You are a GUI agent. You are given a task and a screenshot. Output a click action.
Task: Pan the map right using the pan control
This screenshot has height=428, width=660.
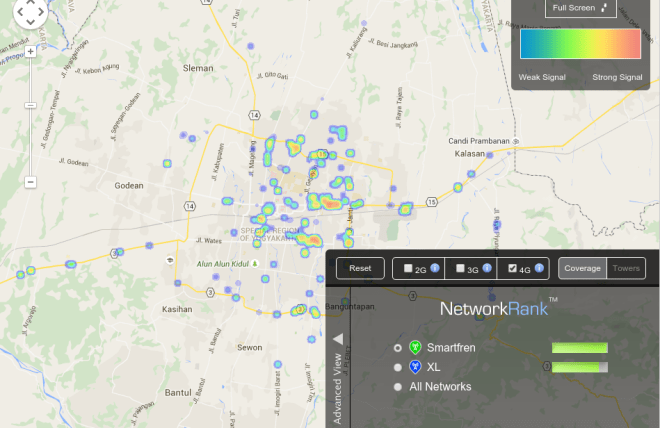pyautogui.click(x=43, y=12)
